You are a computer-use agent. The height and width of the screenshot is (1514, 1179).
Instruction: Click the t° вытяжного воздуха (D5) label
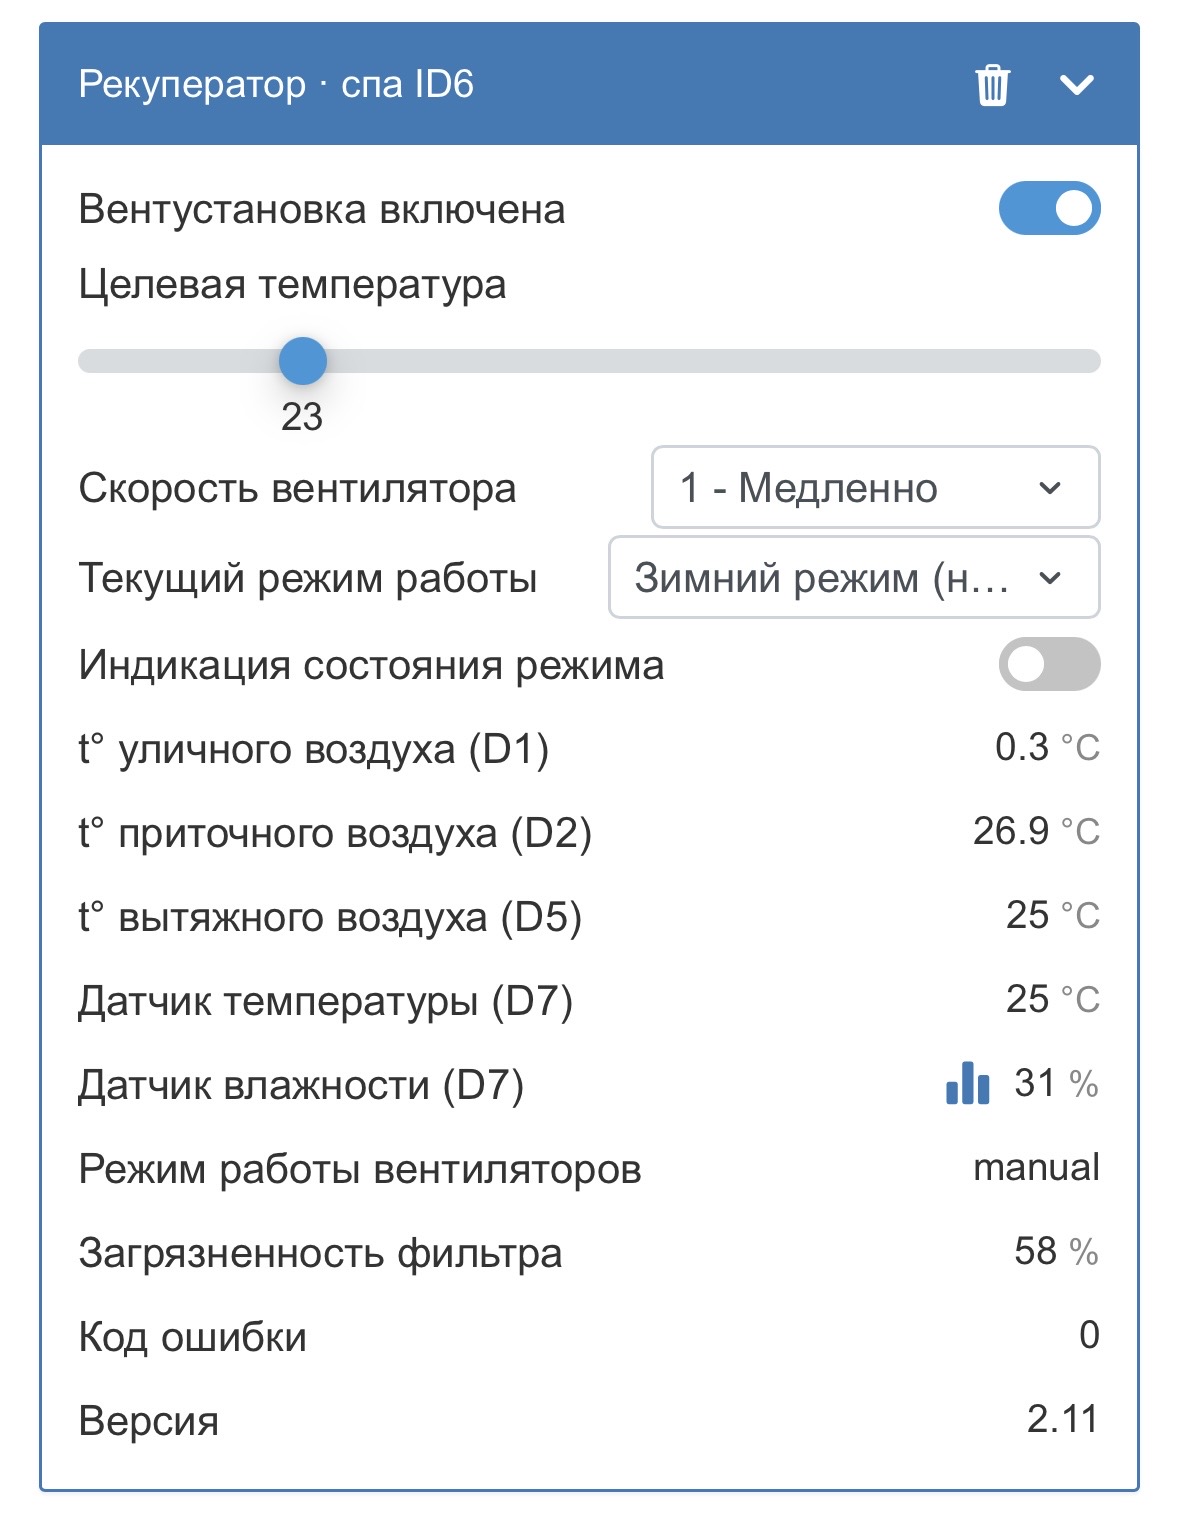point(330,917)
